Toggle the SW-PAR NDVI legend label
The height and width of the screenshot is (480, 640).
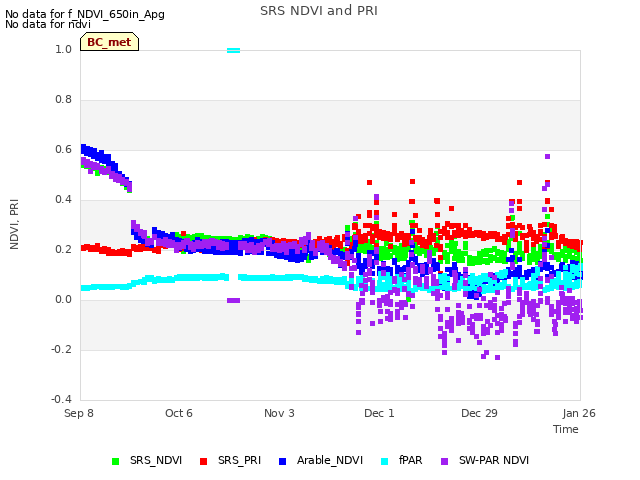click(494, 460)
